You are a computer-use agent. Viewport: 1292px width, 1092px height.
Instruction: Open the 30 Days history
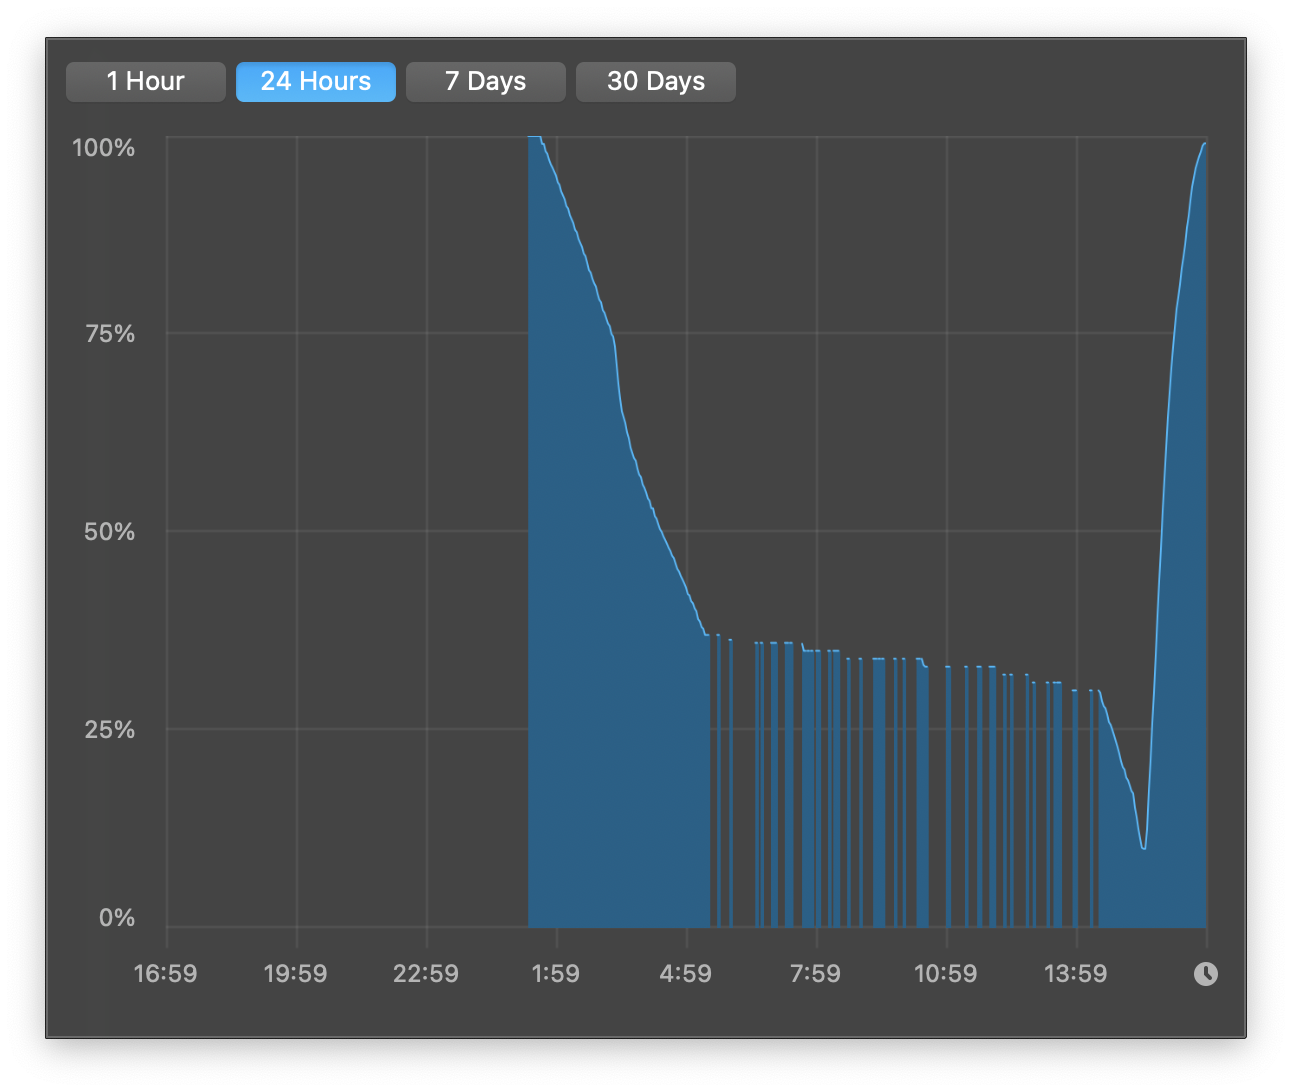click(x=656, y=82)
